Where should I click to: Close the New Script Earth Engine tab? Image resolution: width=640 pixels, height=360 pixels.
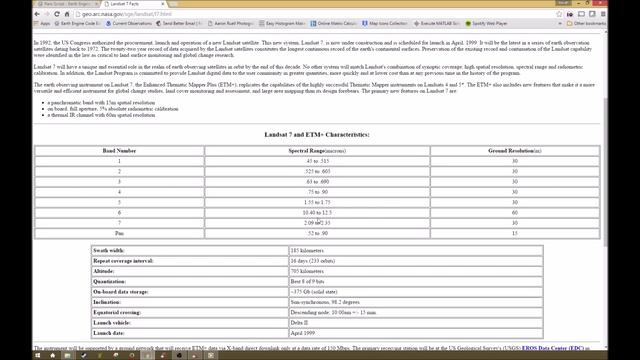97,4
